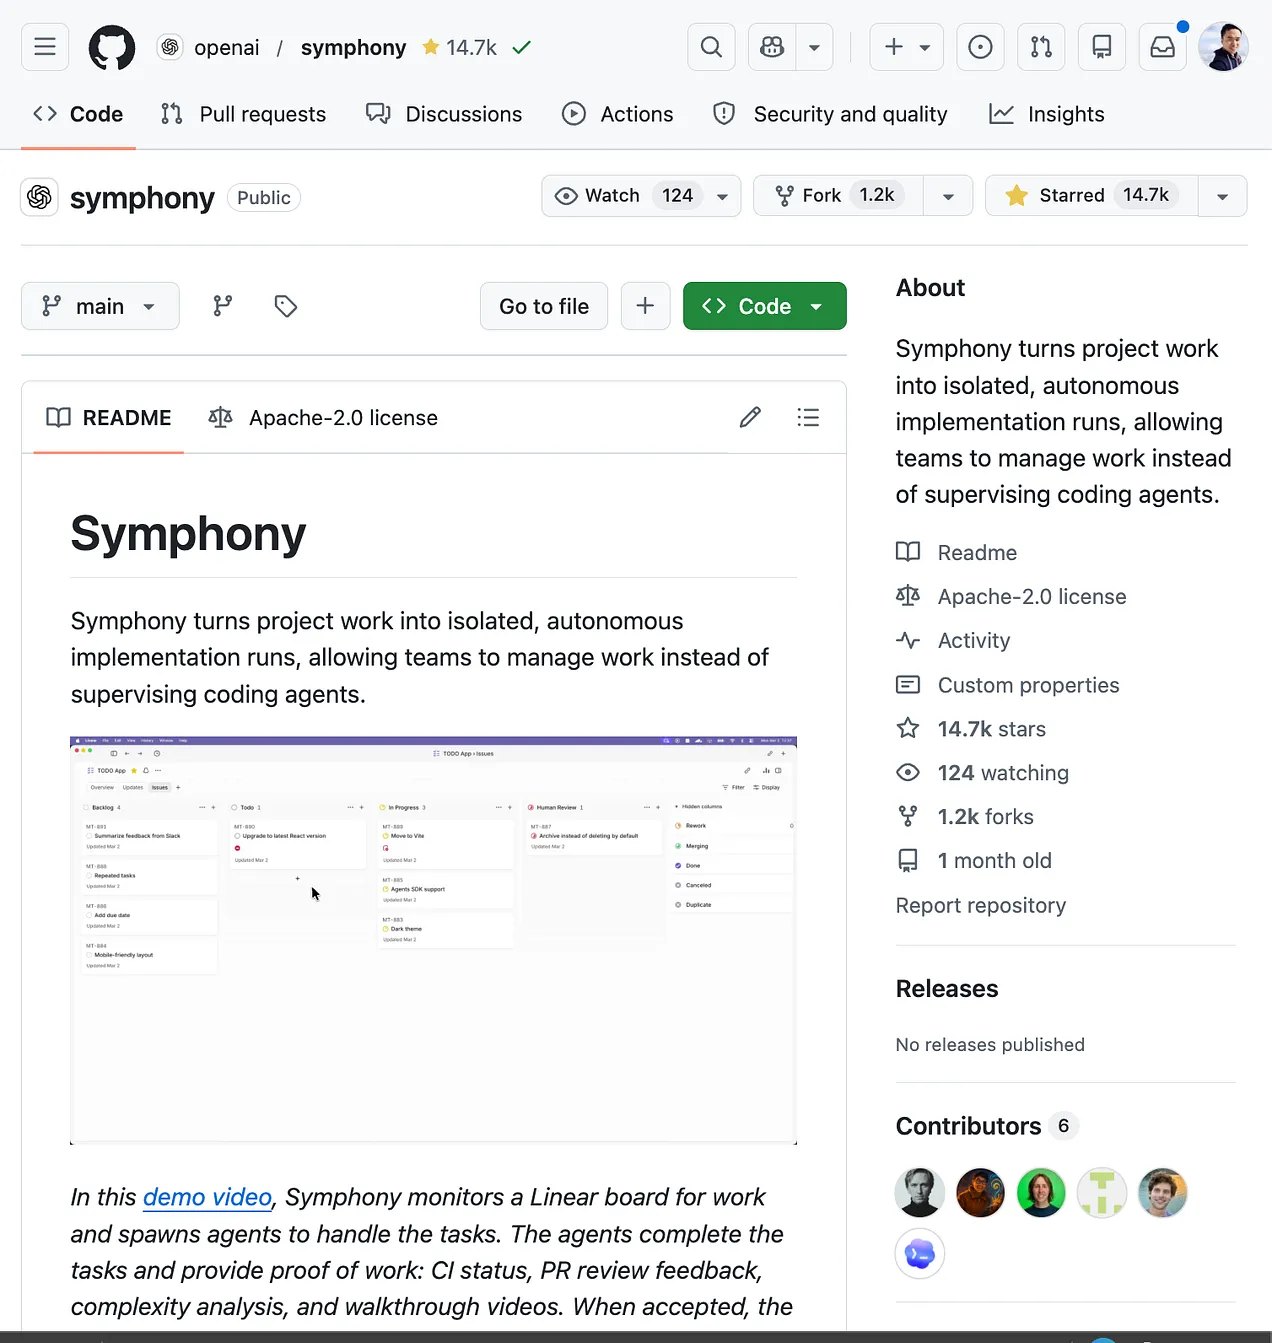1272x1343 pixels.
Task: Expand the star lists dropdown arrow
Action: [1222, 196]
